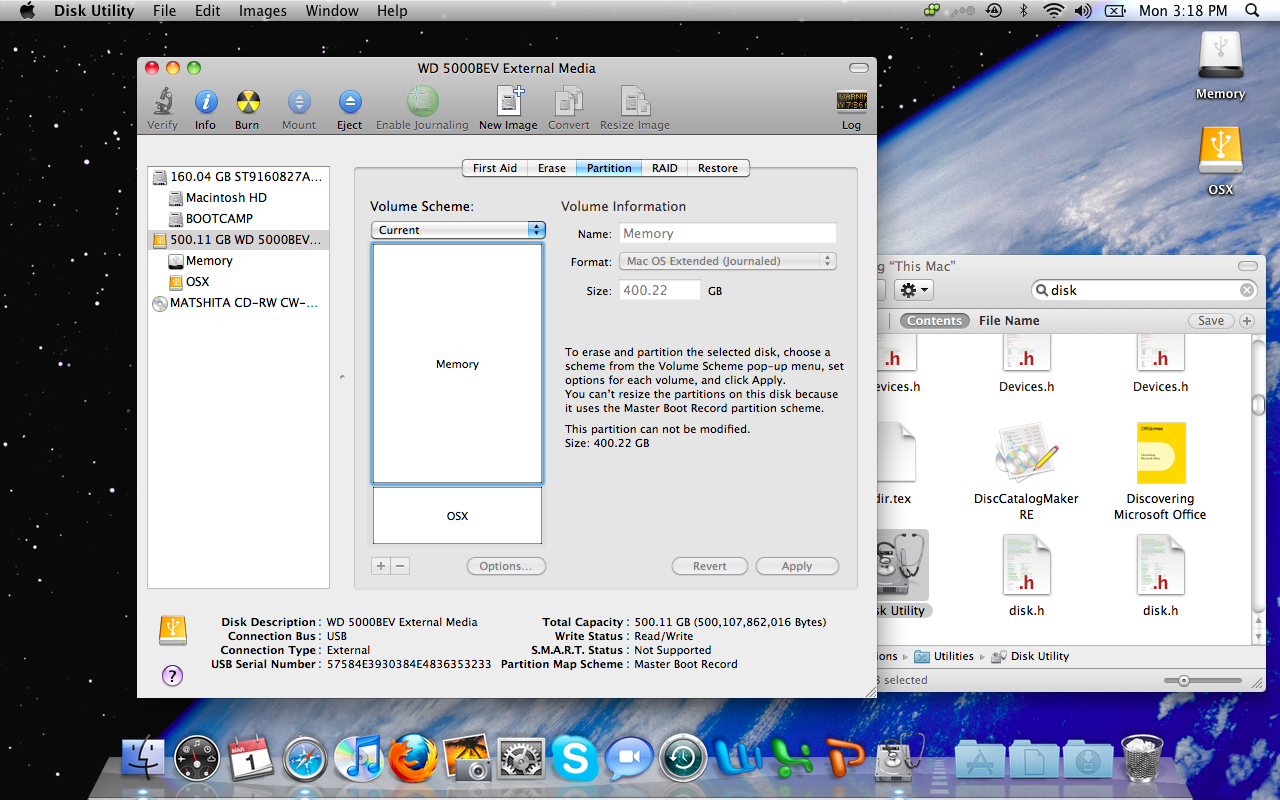Switch to the RAID tab
The height and width of the screenshot is (800, 1280).
[x=664, y=168]
